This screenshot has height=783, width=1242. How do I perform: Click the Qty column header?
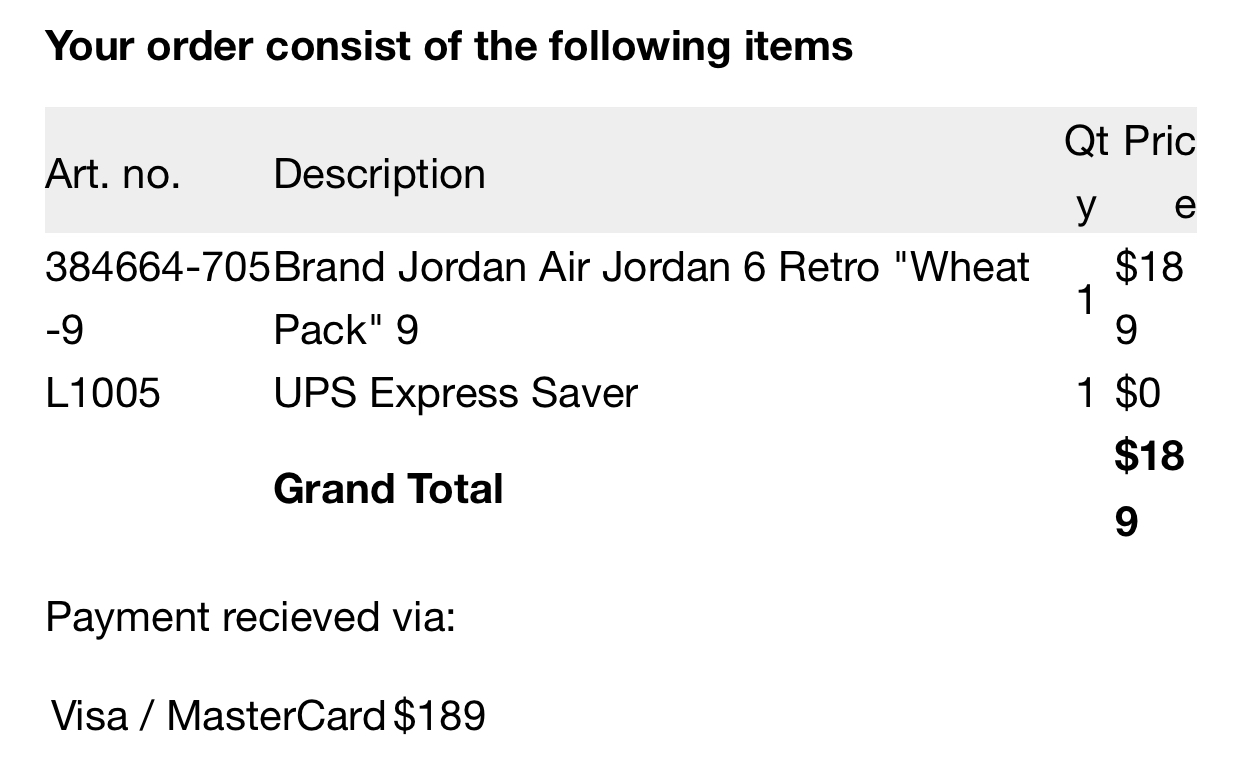tap(1086, 173)
